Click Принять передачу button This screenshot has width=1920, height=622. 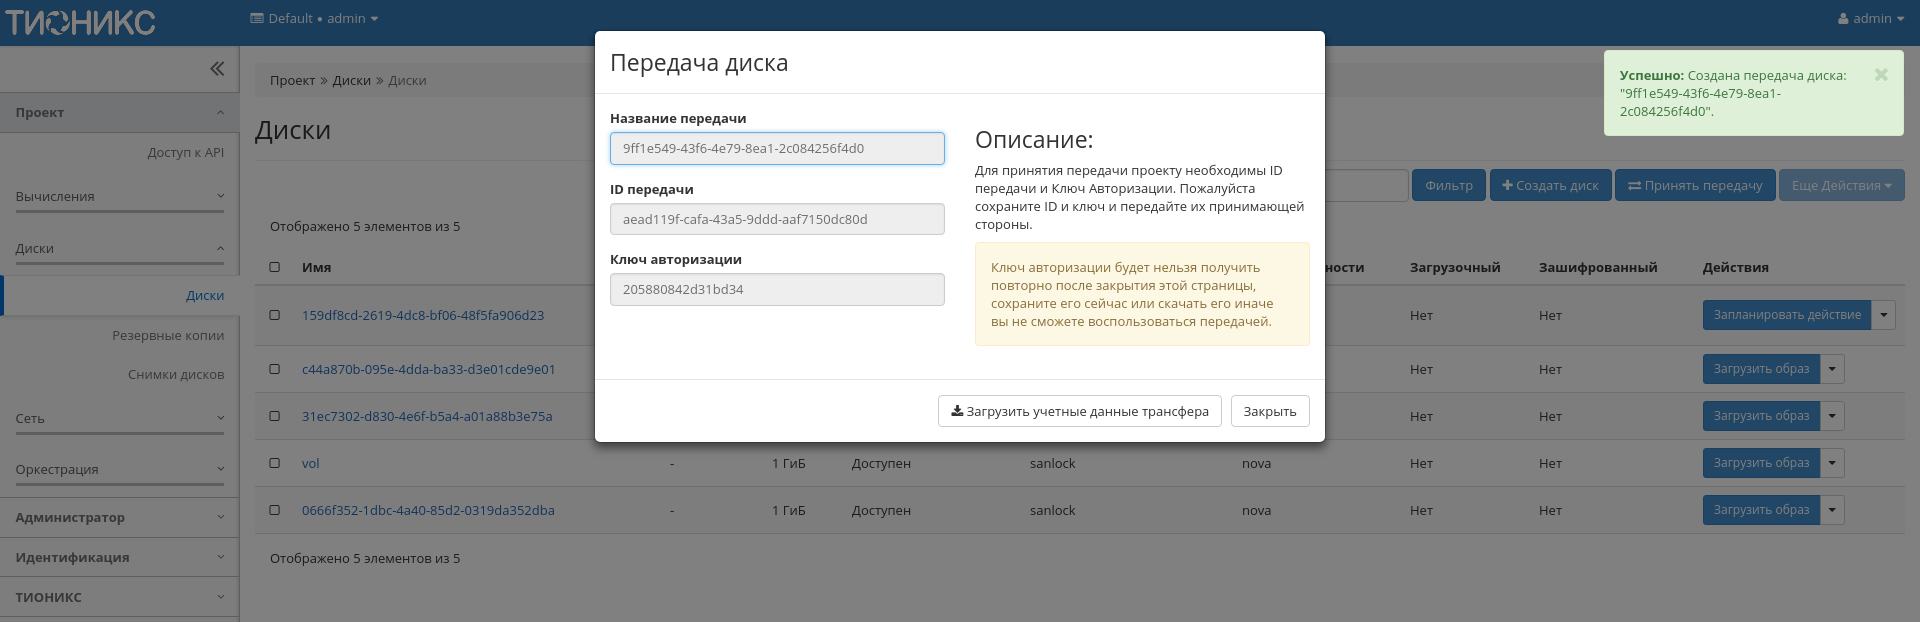pyautogui.click(x=1694, y=185)
